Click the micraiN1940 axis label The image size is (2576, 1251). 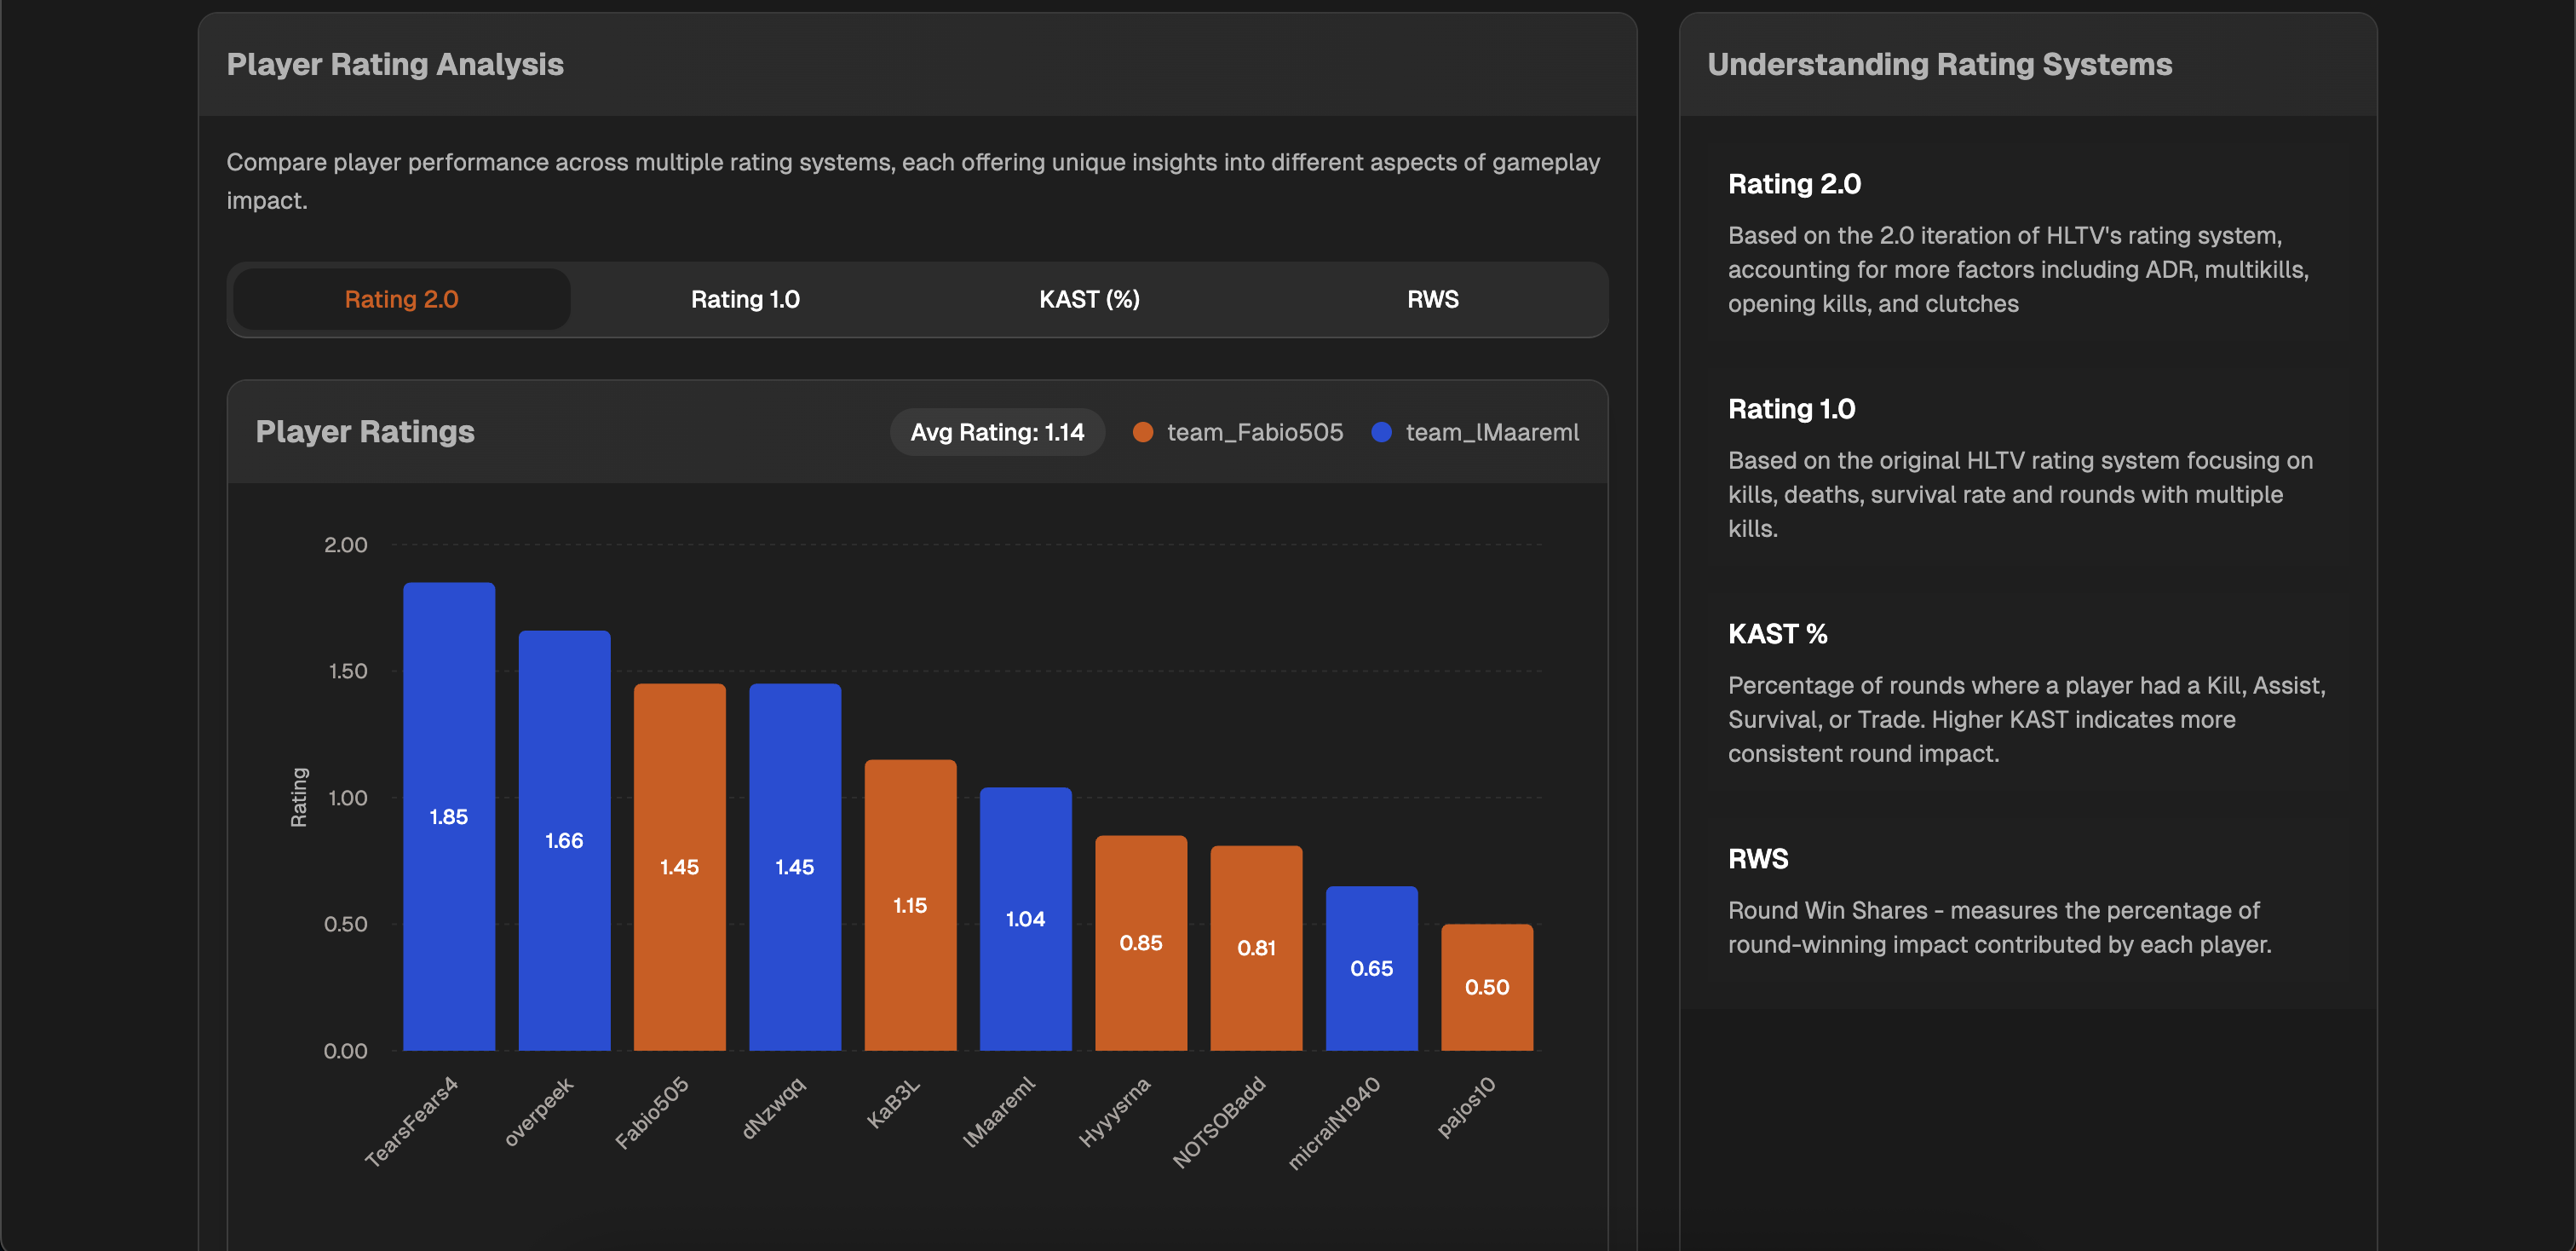pos(1334,1123)
